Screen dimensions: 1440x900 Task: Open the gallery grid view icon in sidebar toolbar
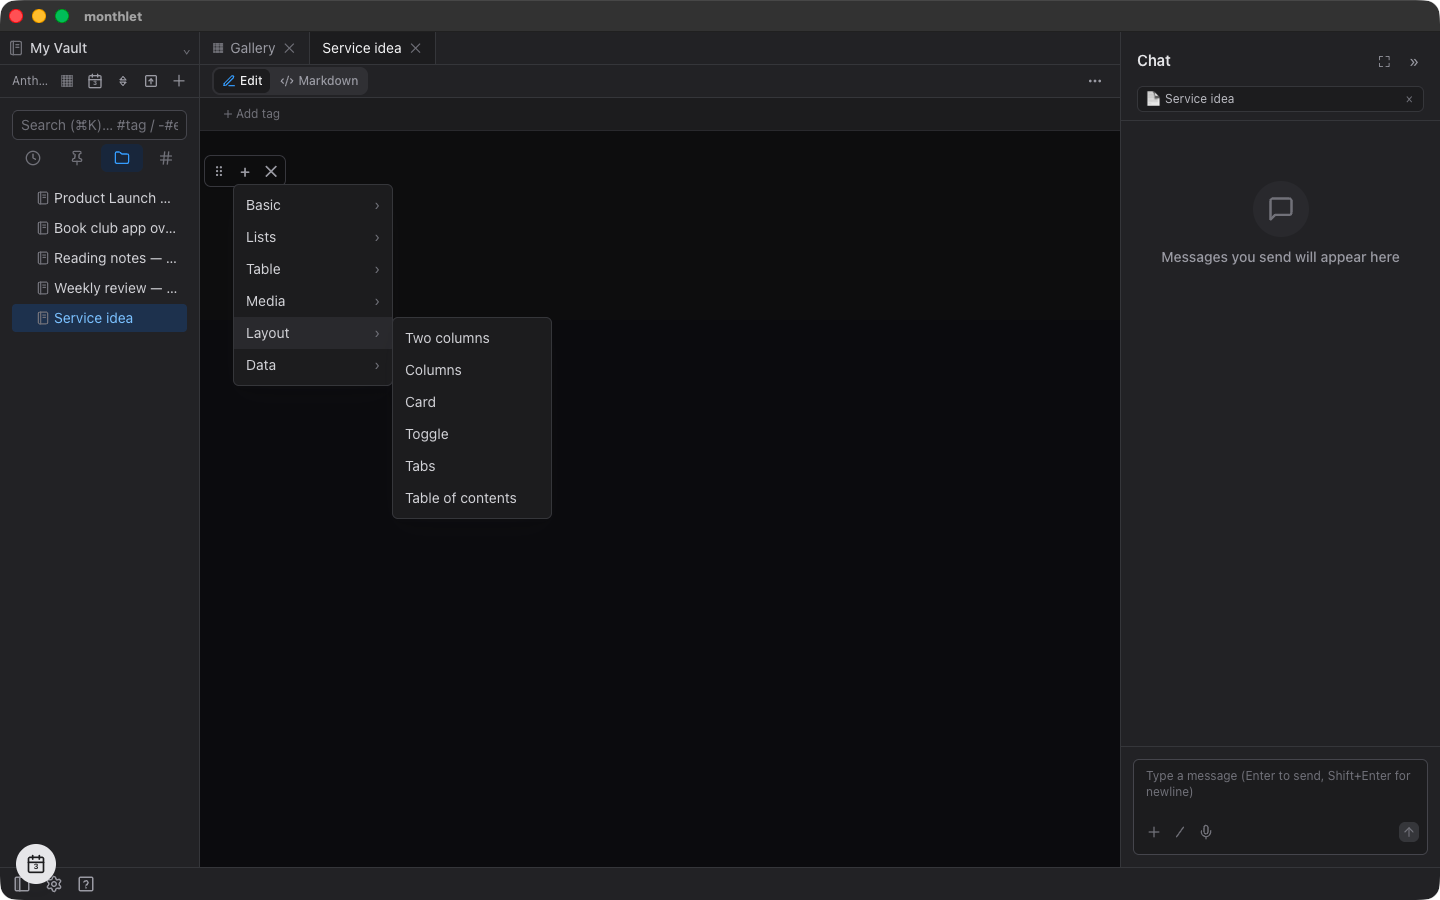tap(67, 81)
